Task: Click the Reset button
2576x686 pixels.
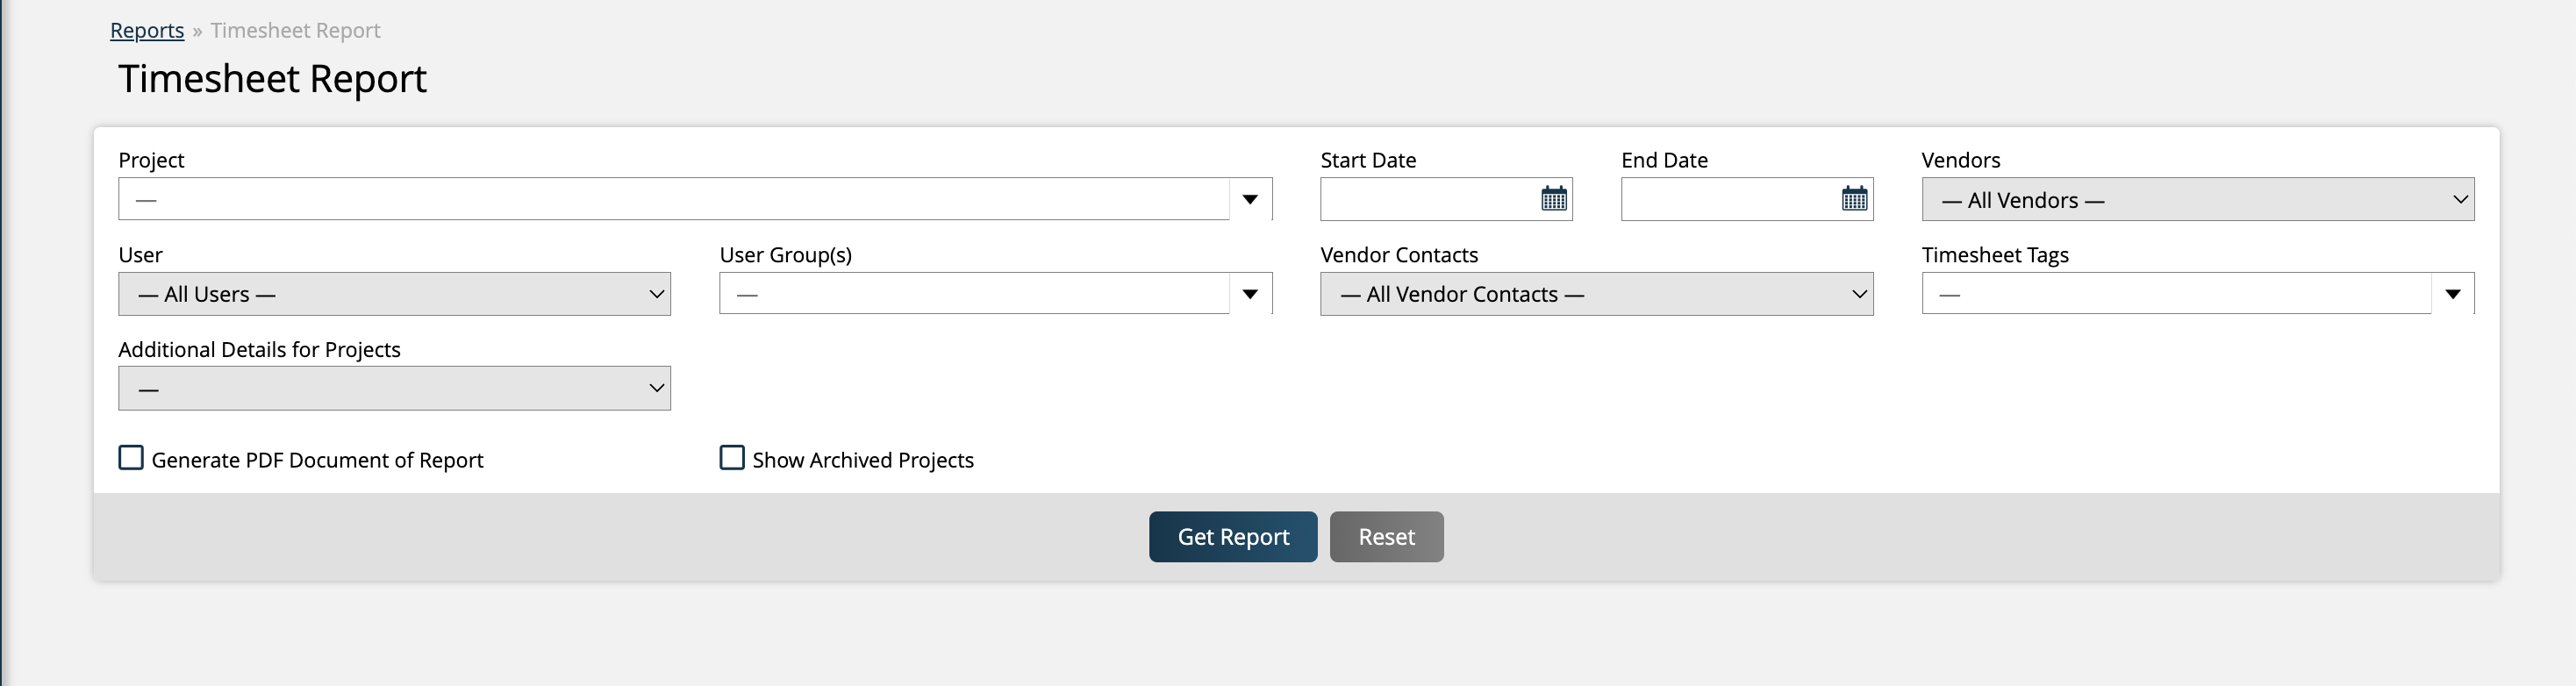Action: (x=1386, y=537)
